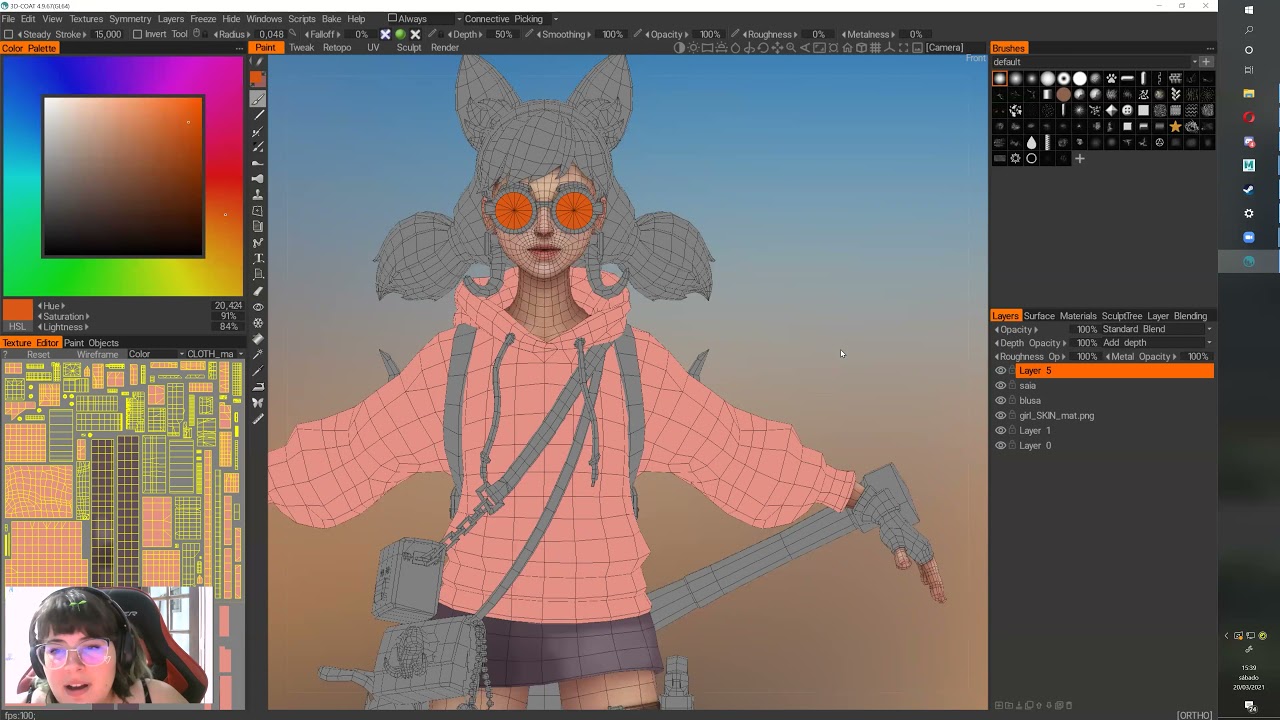Choose the freeze snowflake tool
The height and width of the screenshot is (720, 1280).
(258, 323)
